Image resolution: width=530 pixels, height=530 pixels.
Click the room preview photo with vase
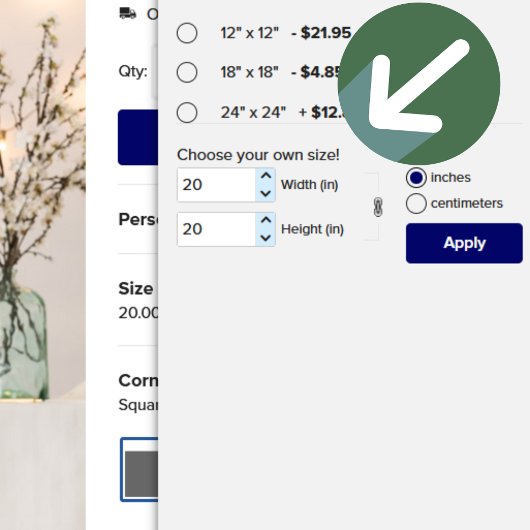click(x=43, y=265)
